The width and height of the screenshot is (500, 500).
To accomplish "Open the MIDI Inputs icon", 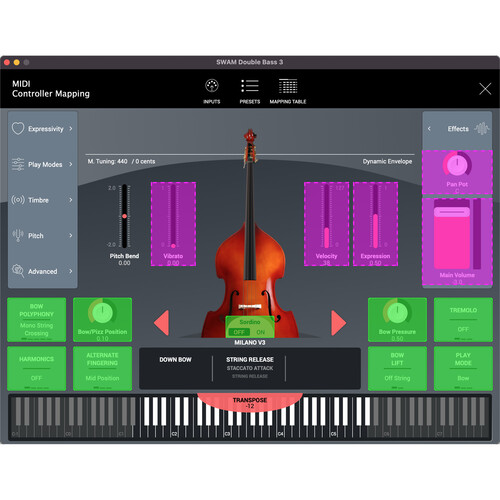I will click(x=212, y=86).
